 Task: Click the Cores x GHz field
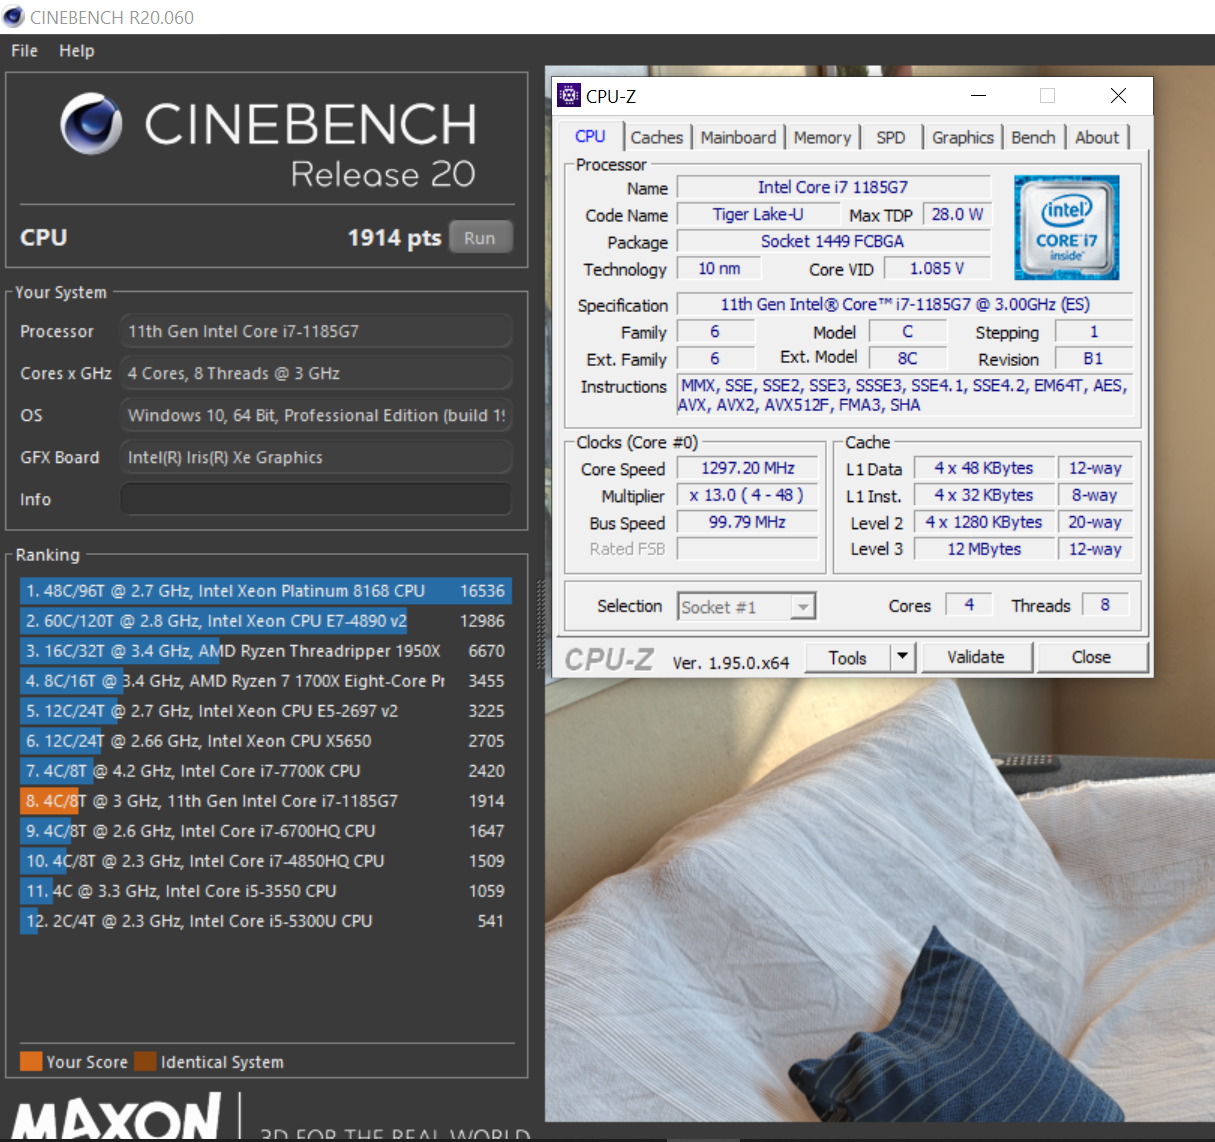(316, 373)
